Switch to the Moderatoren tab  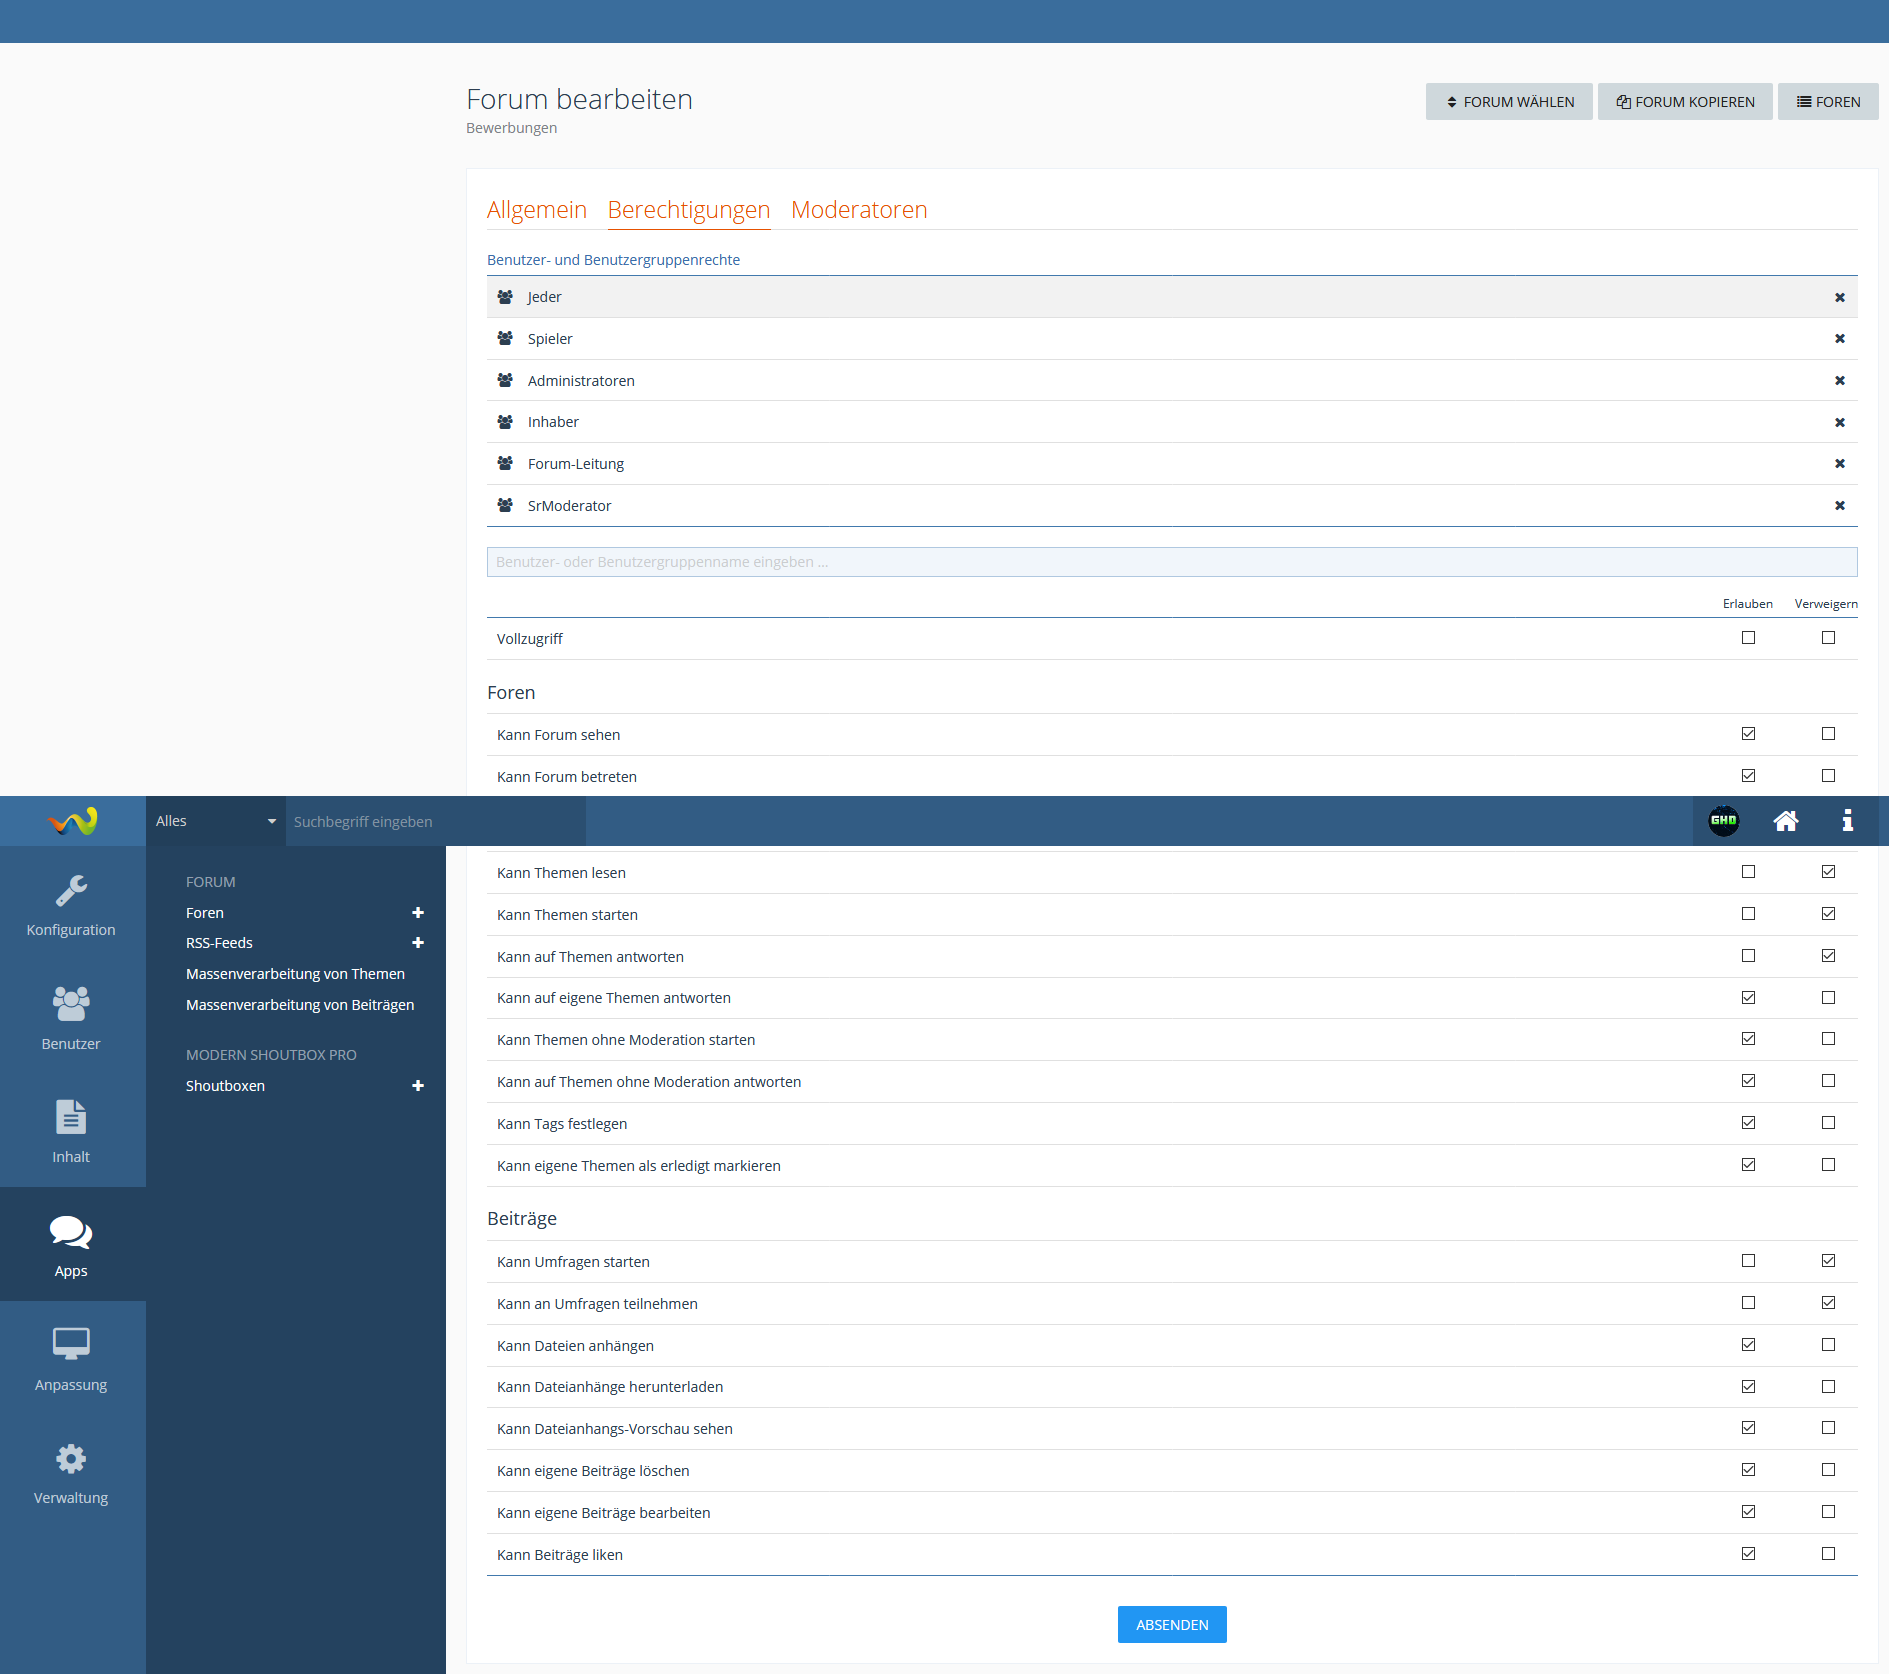pos(859,210)
